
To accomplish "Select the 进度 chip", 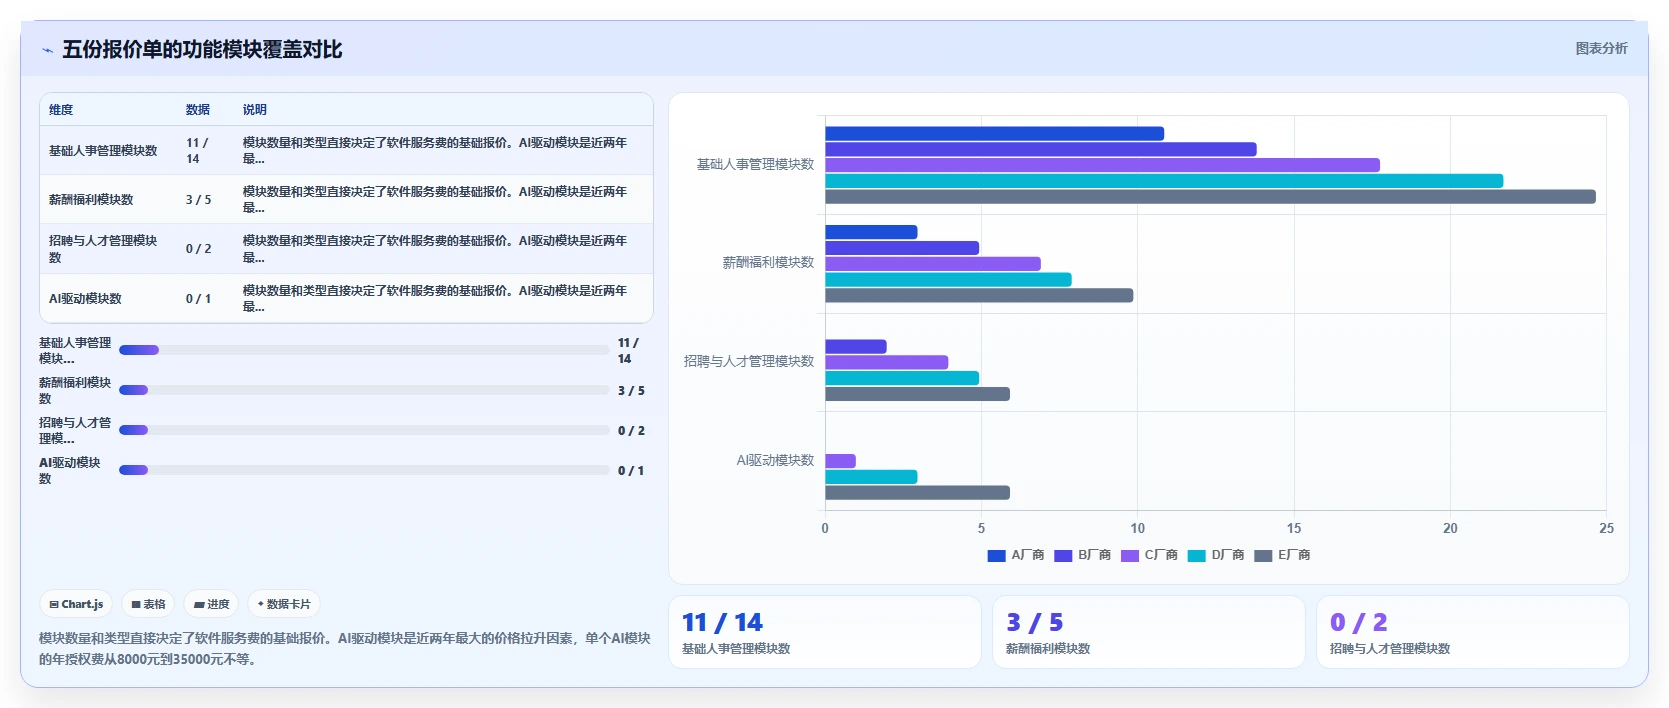I will 211,604.
